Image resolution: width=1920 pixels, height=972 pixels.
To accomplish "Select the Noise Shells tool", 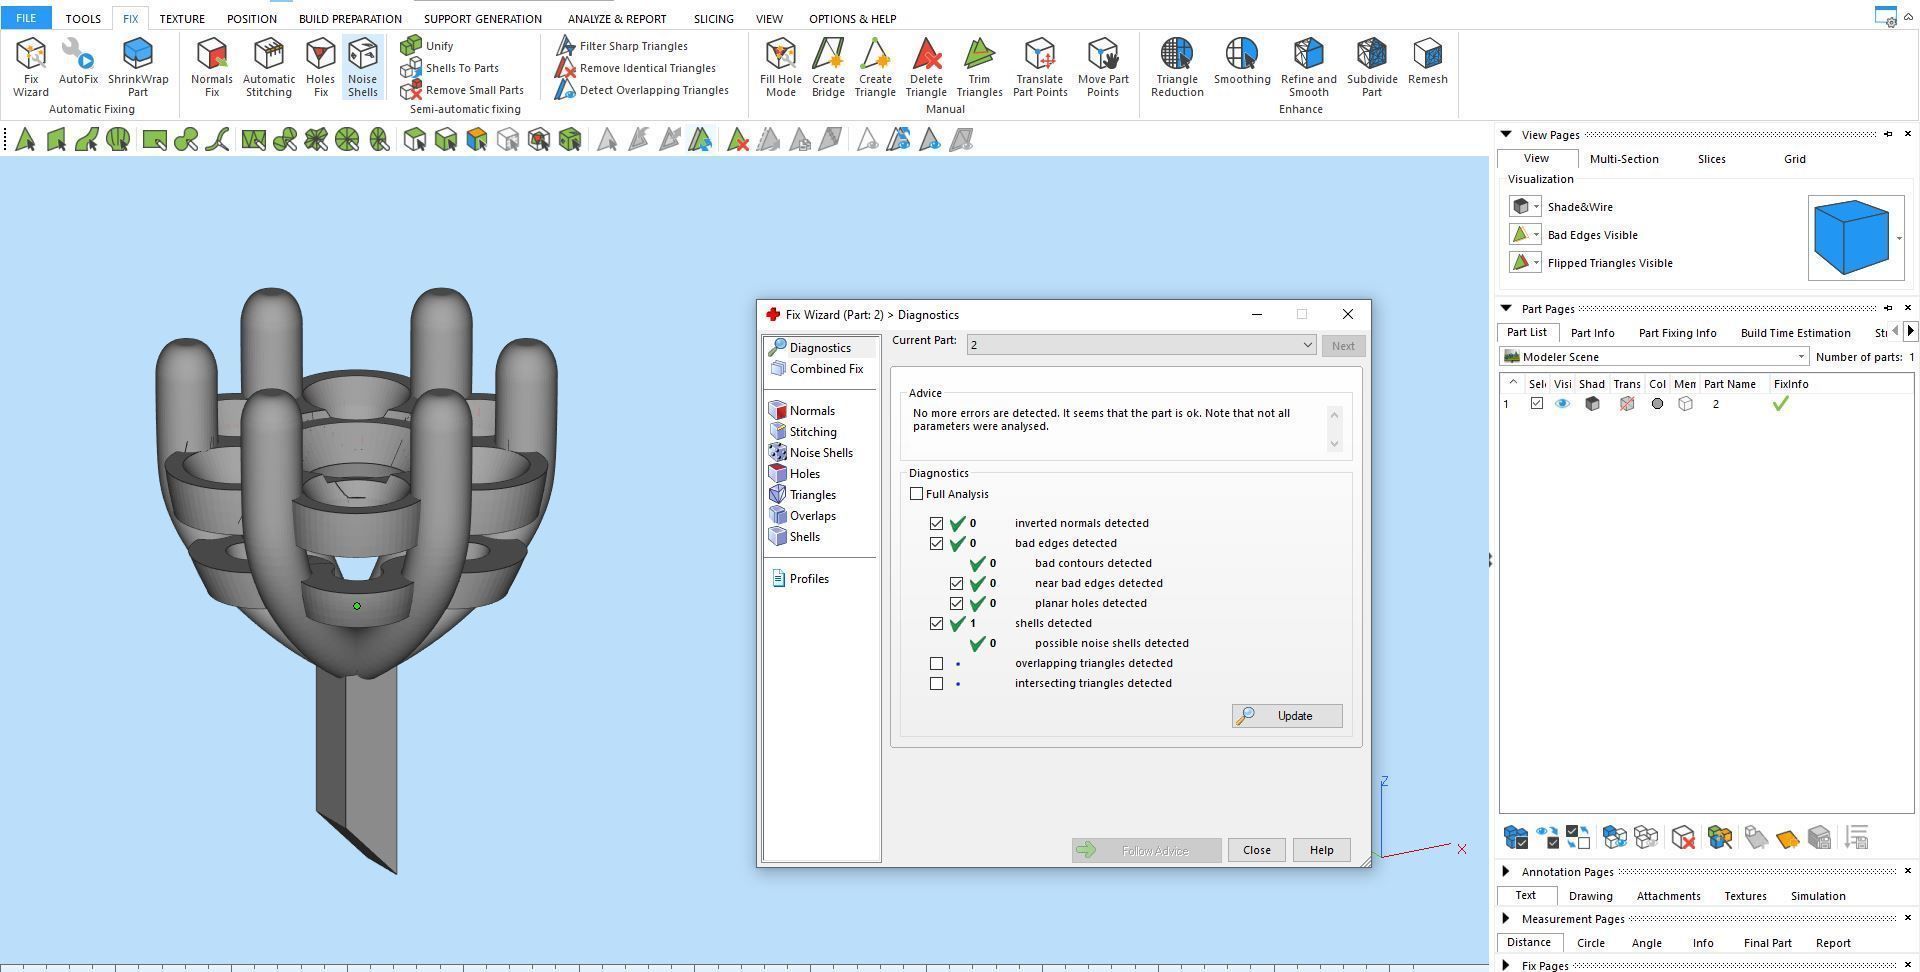I will click(x=362, y=67).
